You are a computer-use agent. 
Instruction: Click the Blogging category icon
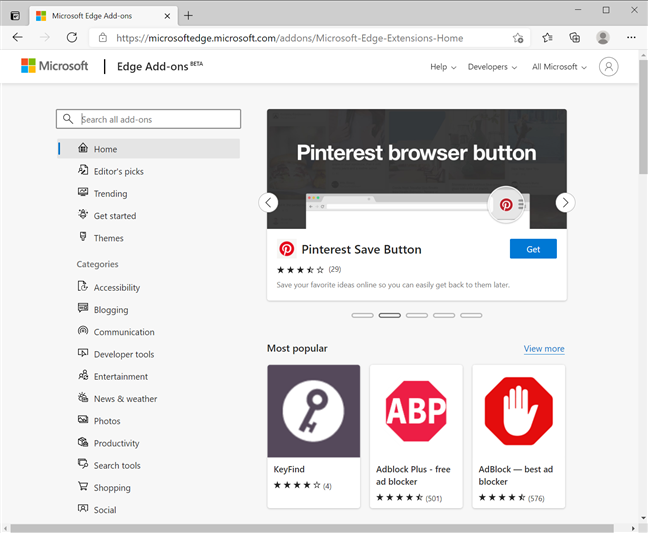pos(83,308)
